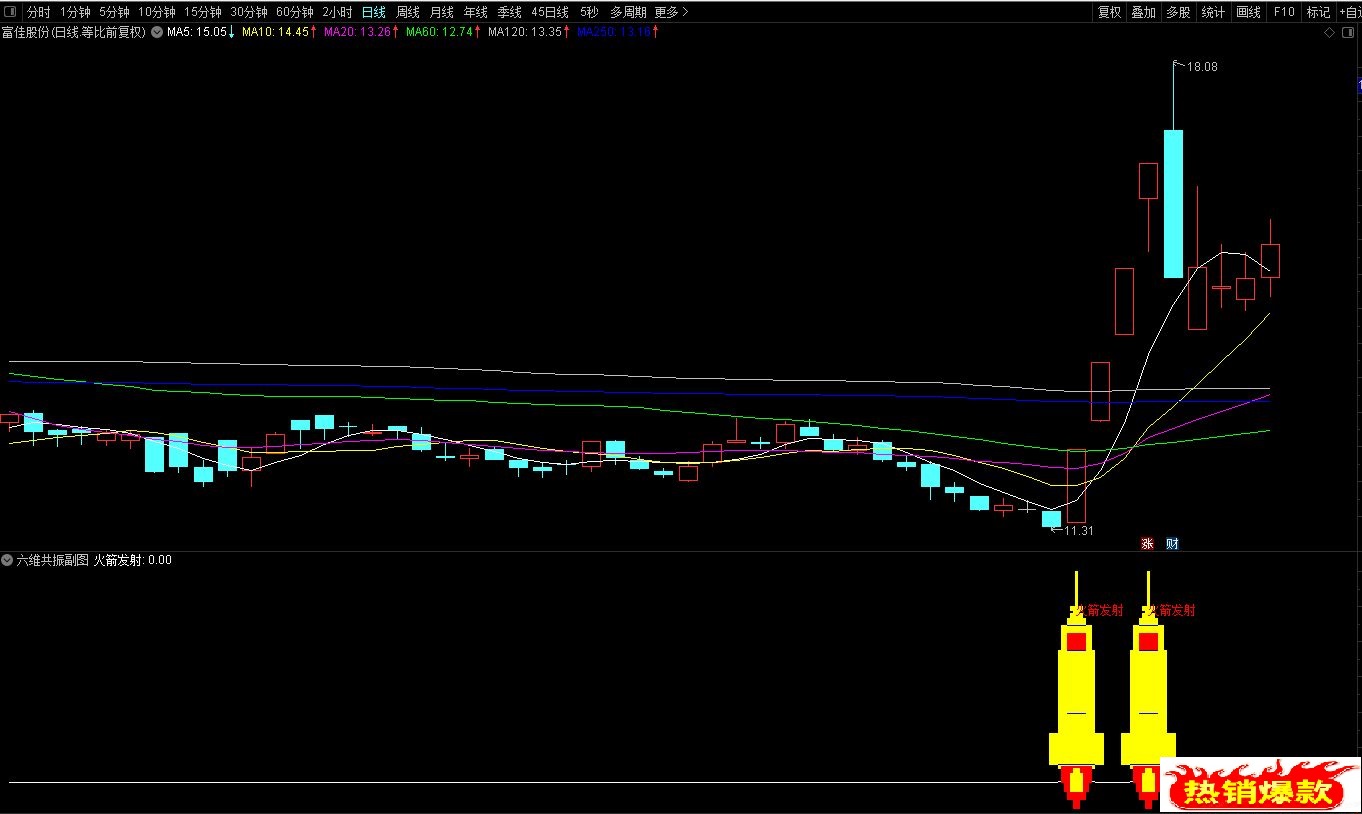Click the 统计 statistics button

coord(1213,12)
